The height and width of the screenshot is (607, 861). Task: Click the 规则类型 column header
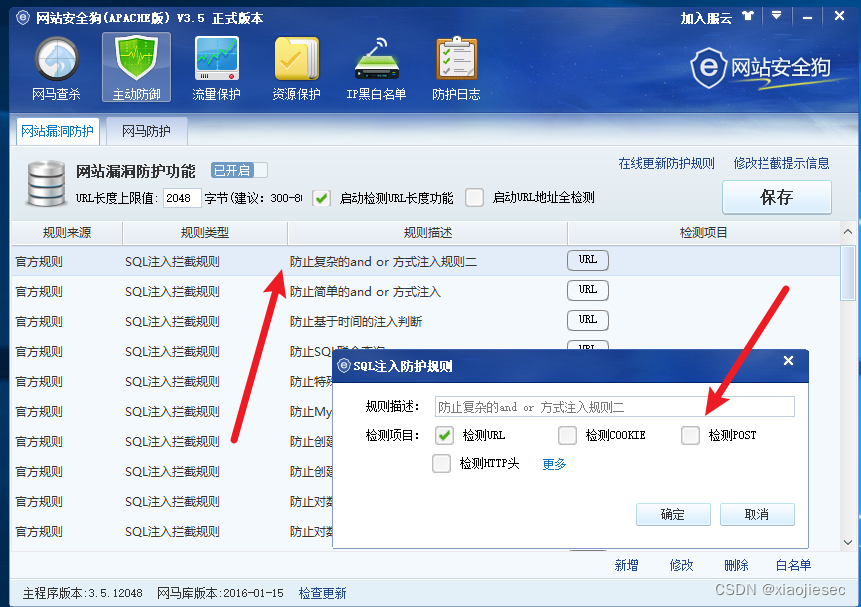205,233
